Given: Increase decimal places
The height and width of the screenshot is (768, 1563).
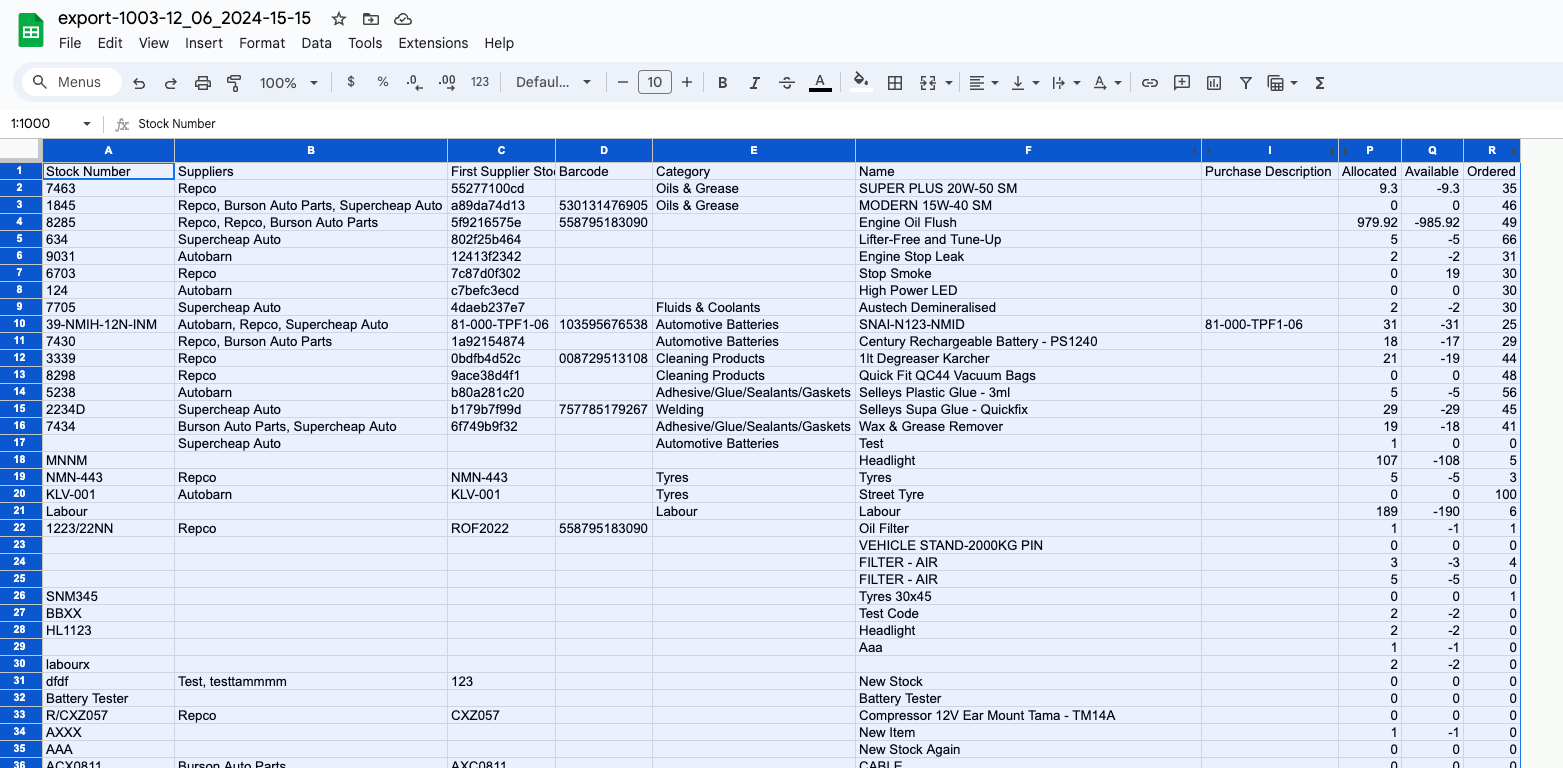Looking at the screenshot, I should tap(447, 82).
